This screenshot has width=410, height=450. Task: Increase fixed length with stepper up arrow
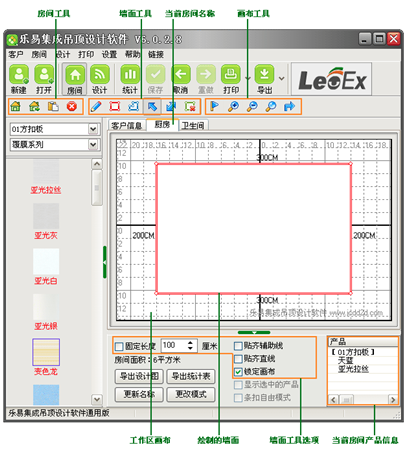point(190,342)
